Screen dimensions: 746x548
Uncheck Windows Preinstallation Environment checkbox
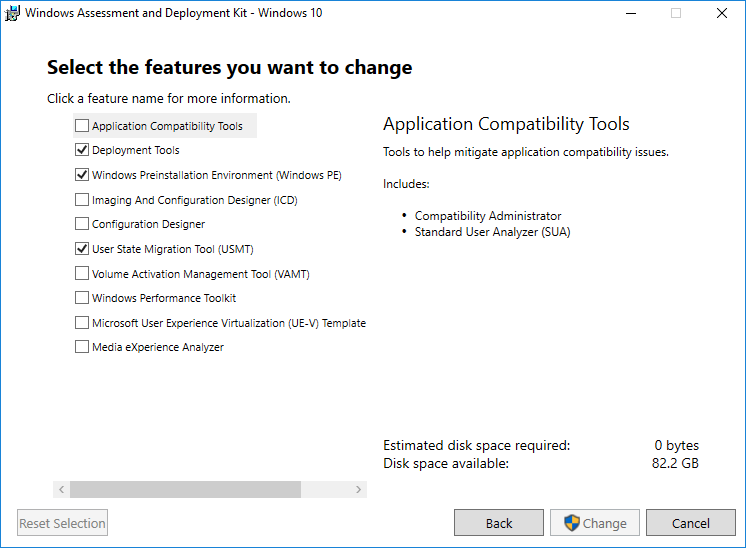point(82,175)
